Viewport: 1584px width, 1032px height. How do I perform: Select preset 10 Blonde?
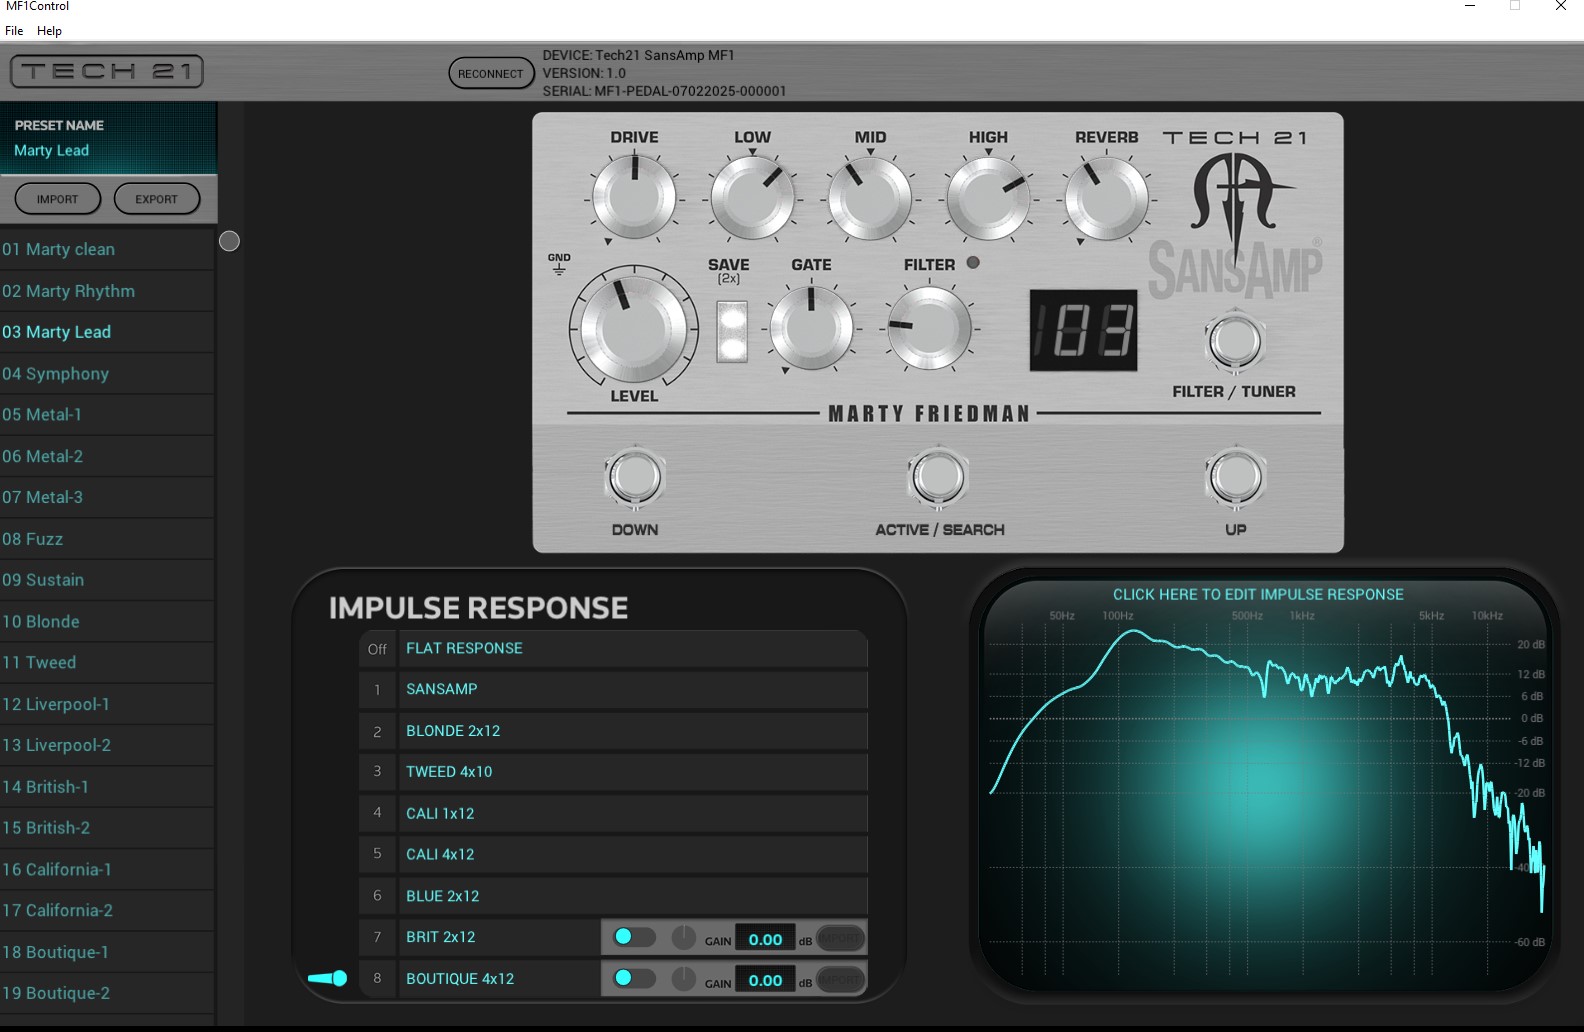pyautogui.click(x=107, y=621)
